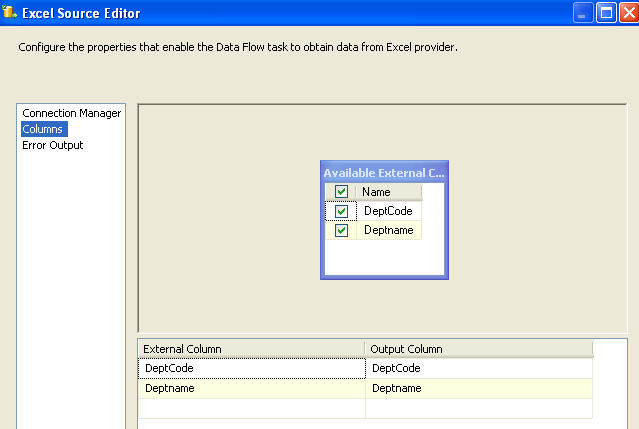Select the Deptname External Column cell
This screenshot has height=429, width=639.
click(252, 388)
